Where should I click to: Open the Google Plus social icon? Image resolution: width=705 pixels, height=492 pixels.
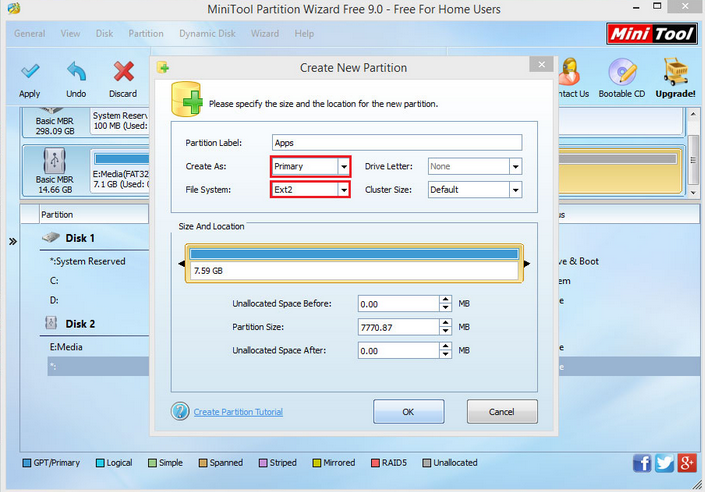click(x=686, y=463)
